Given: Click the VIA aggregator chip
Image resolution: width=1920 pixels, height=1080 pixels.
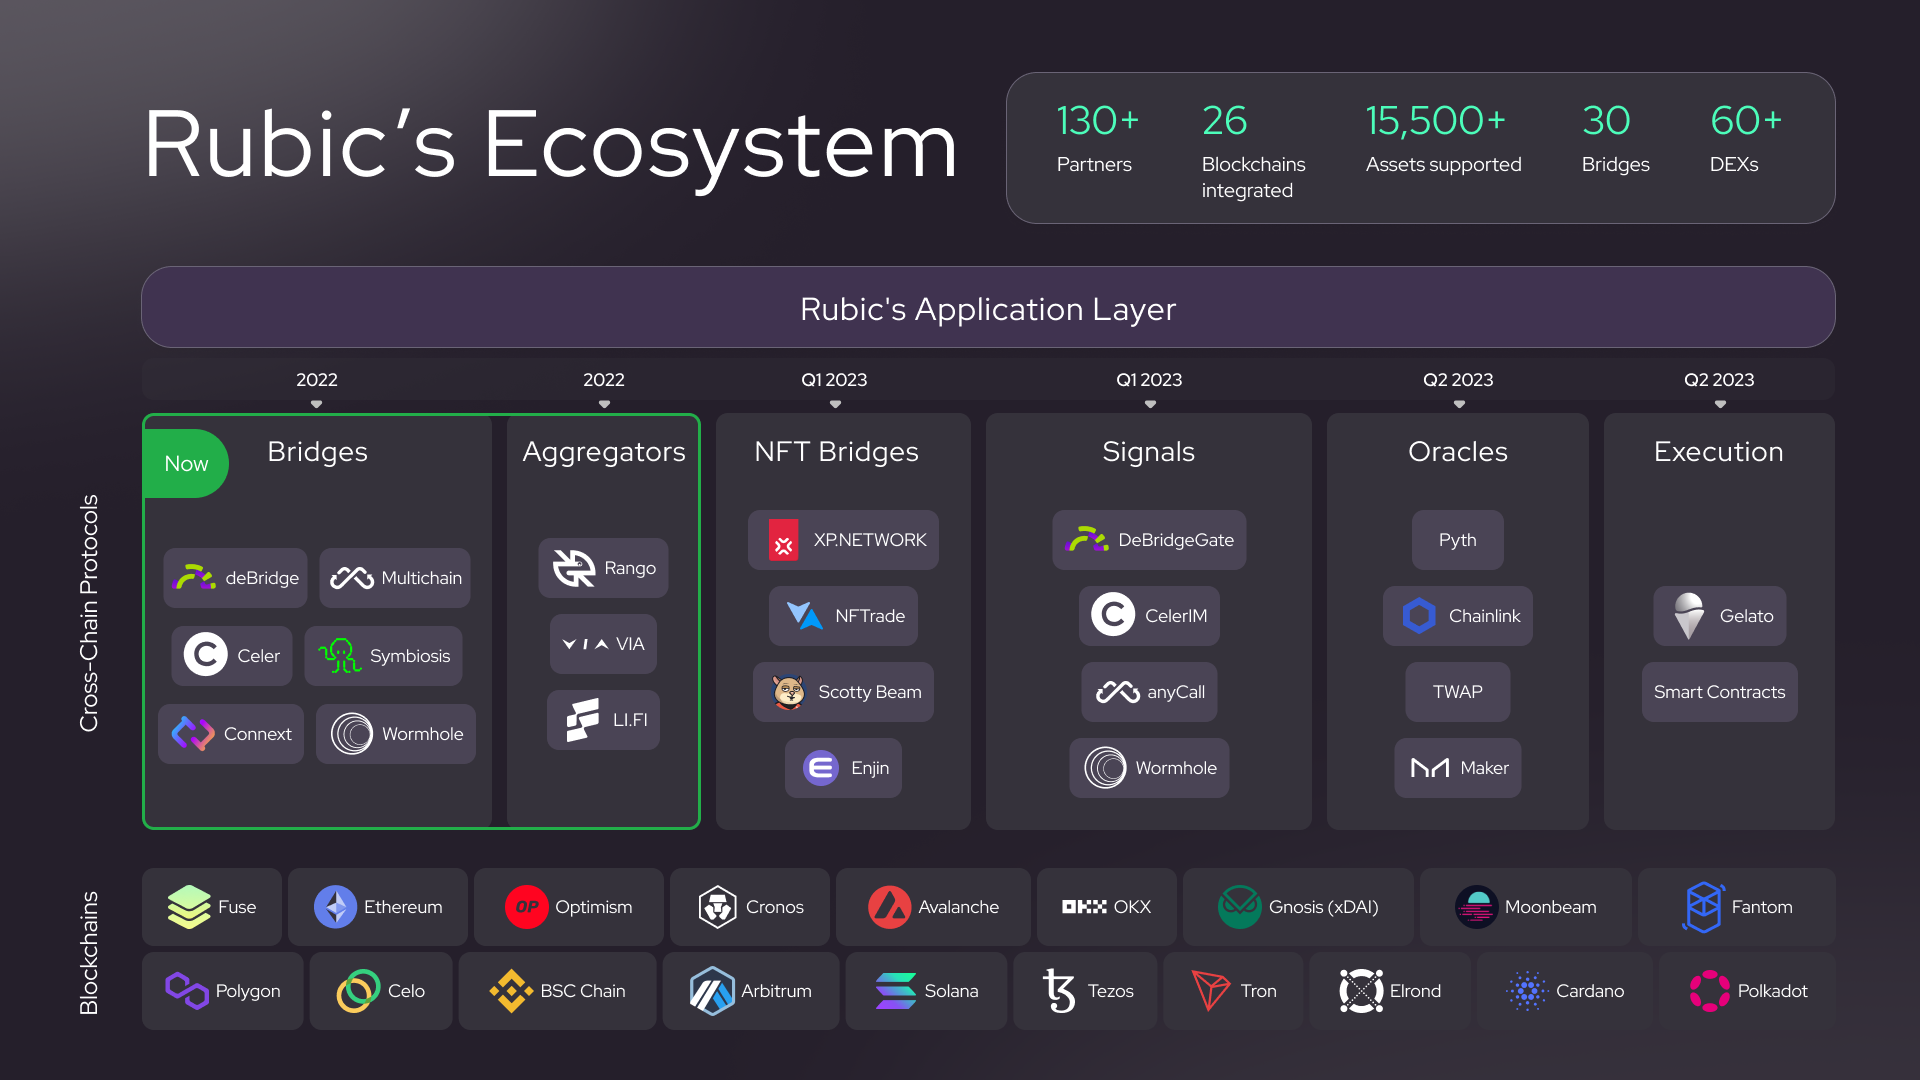Looking at the screenshot, I should pos(603,644).
